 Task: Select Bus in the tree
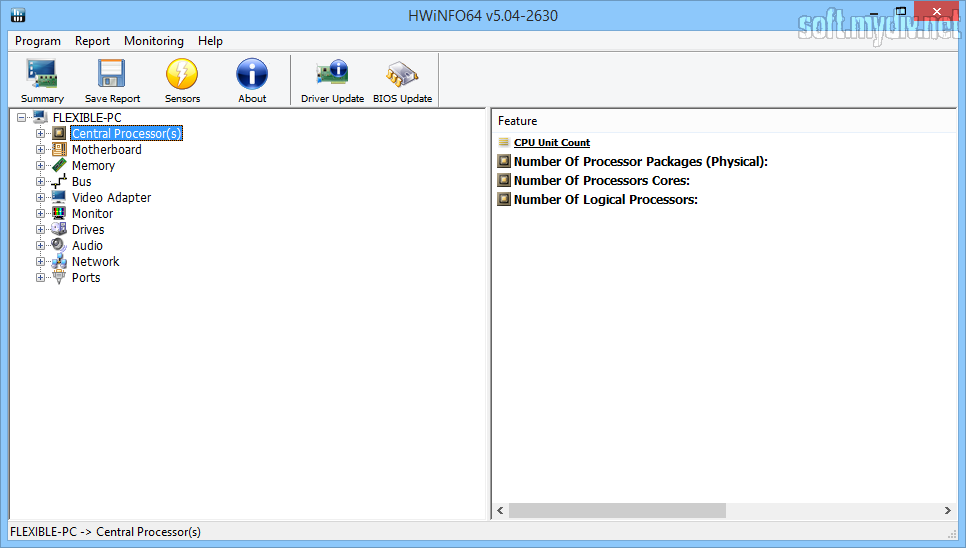tap(81, 181)
